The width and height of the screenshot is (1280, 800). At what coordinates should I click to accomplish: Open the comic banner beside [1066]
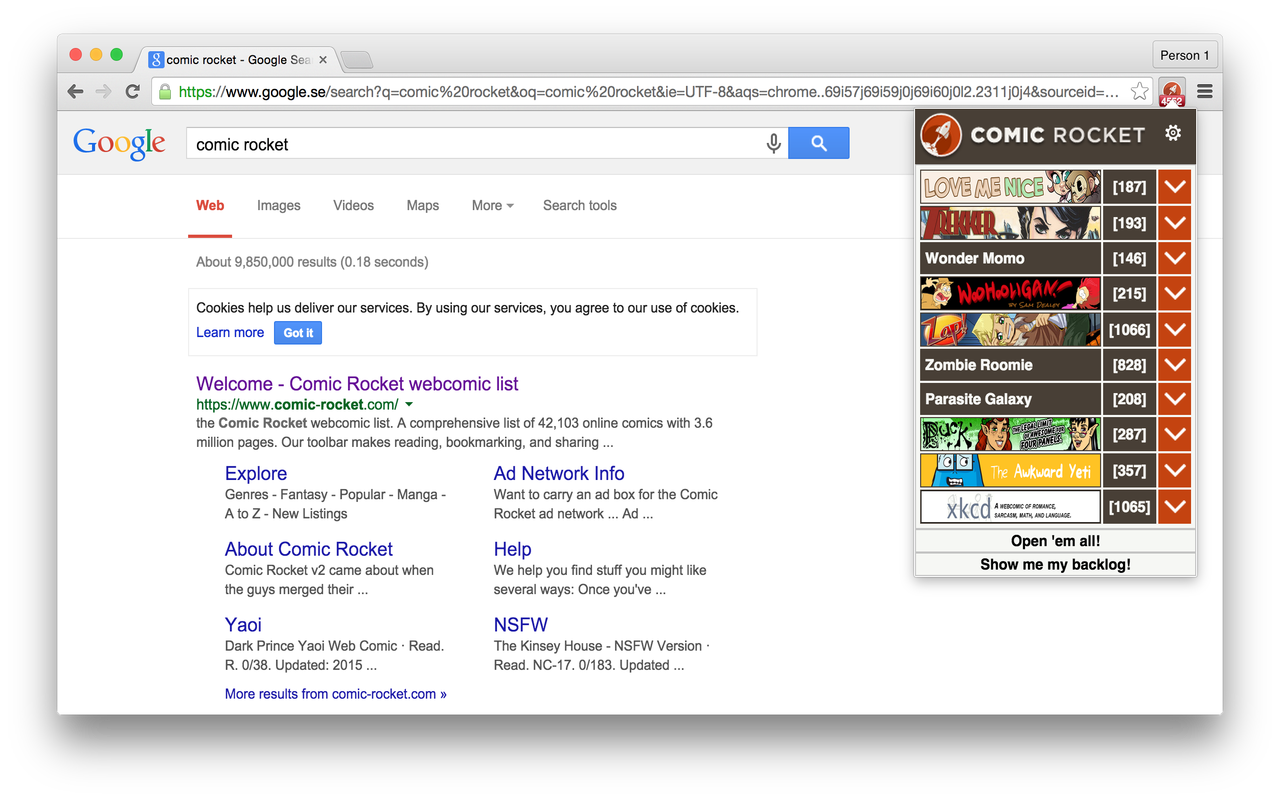click(x=1010, y=329)
